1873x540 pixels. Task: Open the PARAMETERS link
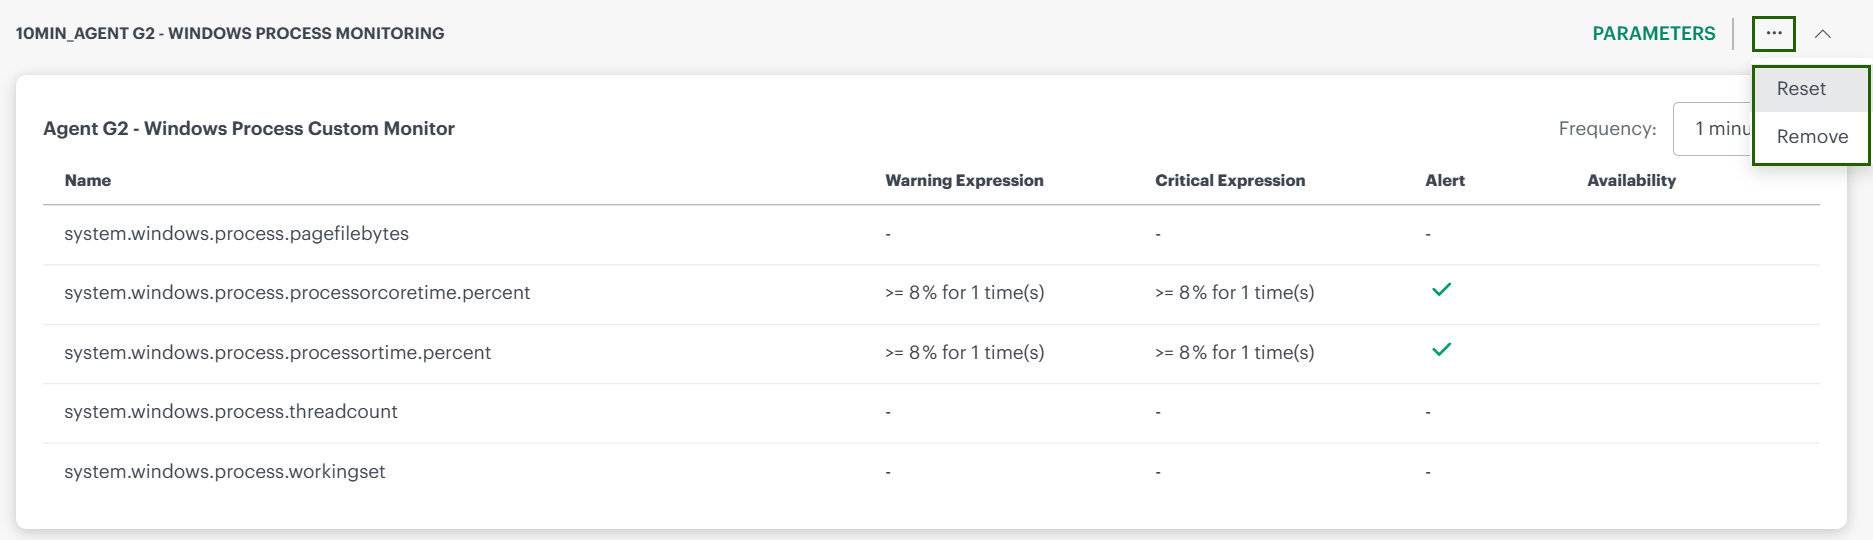pyautogui.click(x=1653, y=34)
